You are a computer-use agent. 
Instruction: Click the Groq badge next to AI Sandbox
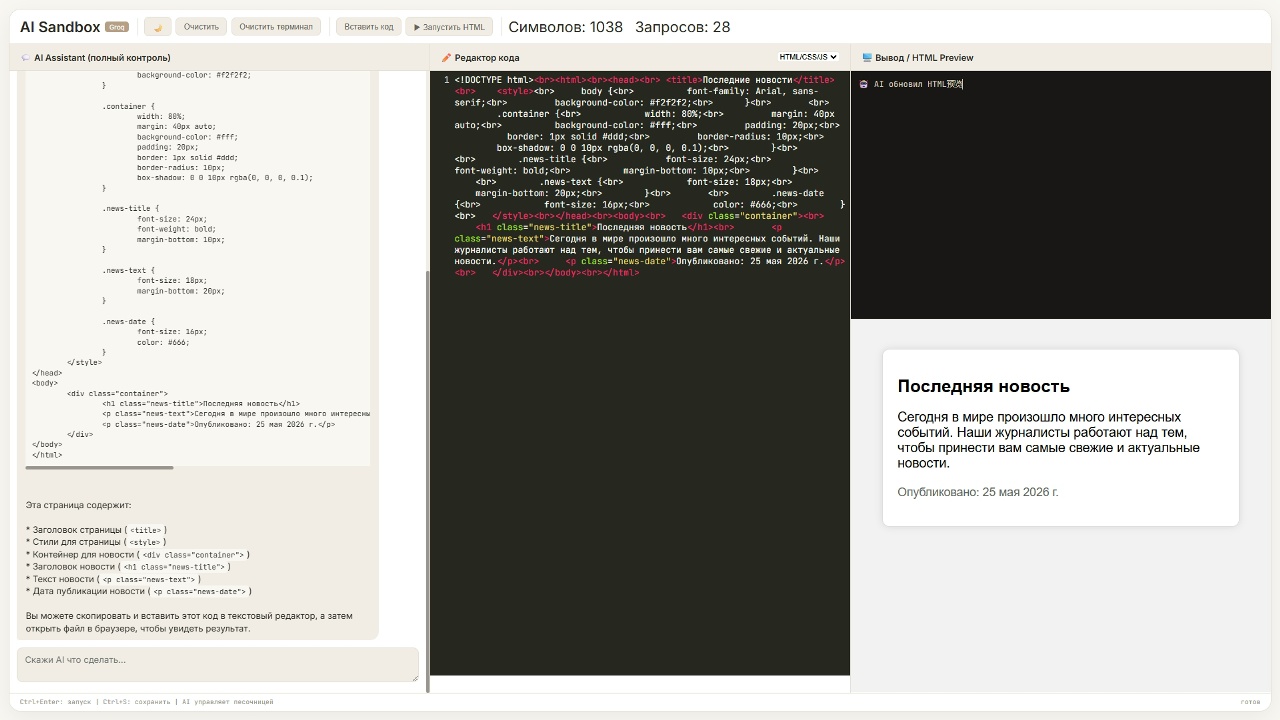click(x=116, y=27)
